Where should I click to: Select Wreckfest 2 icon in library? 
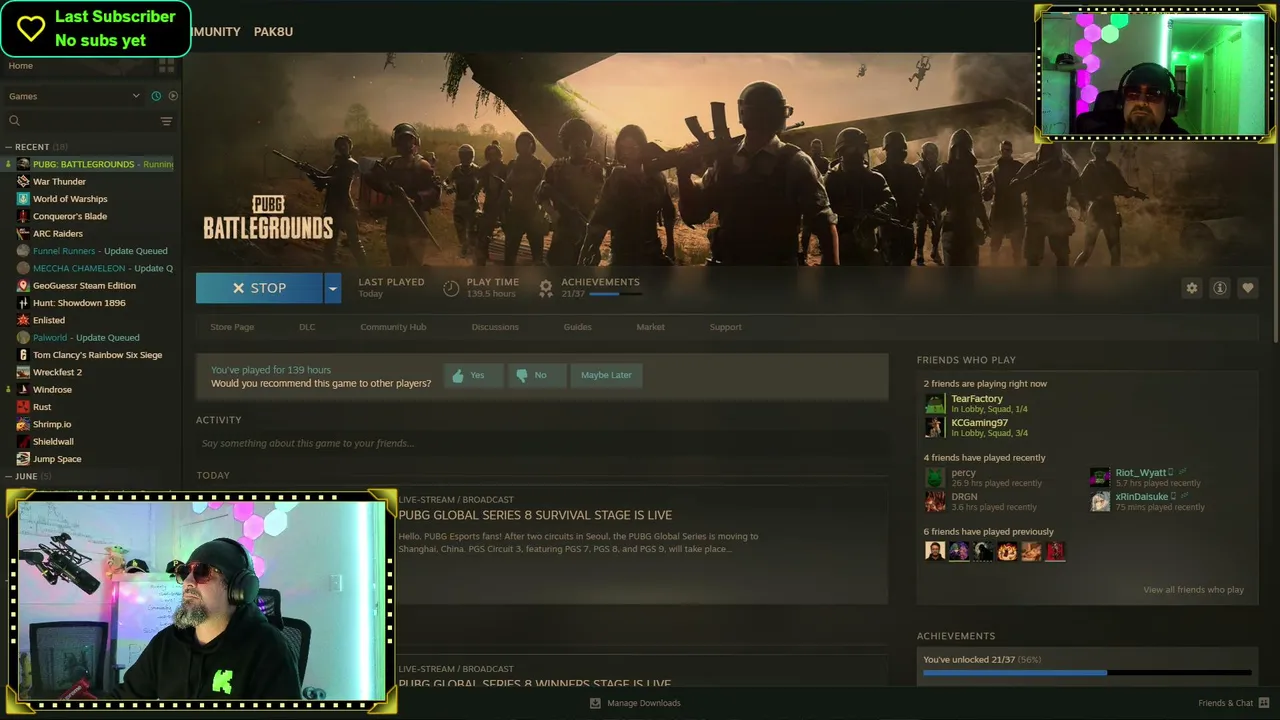coord(23,372)
